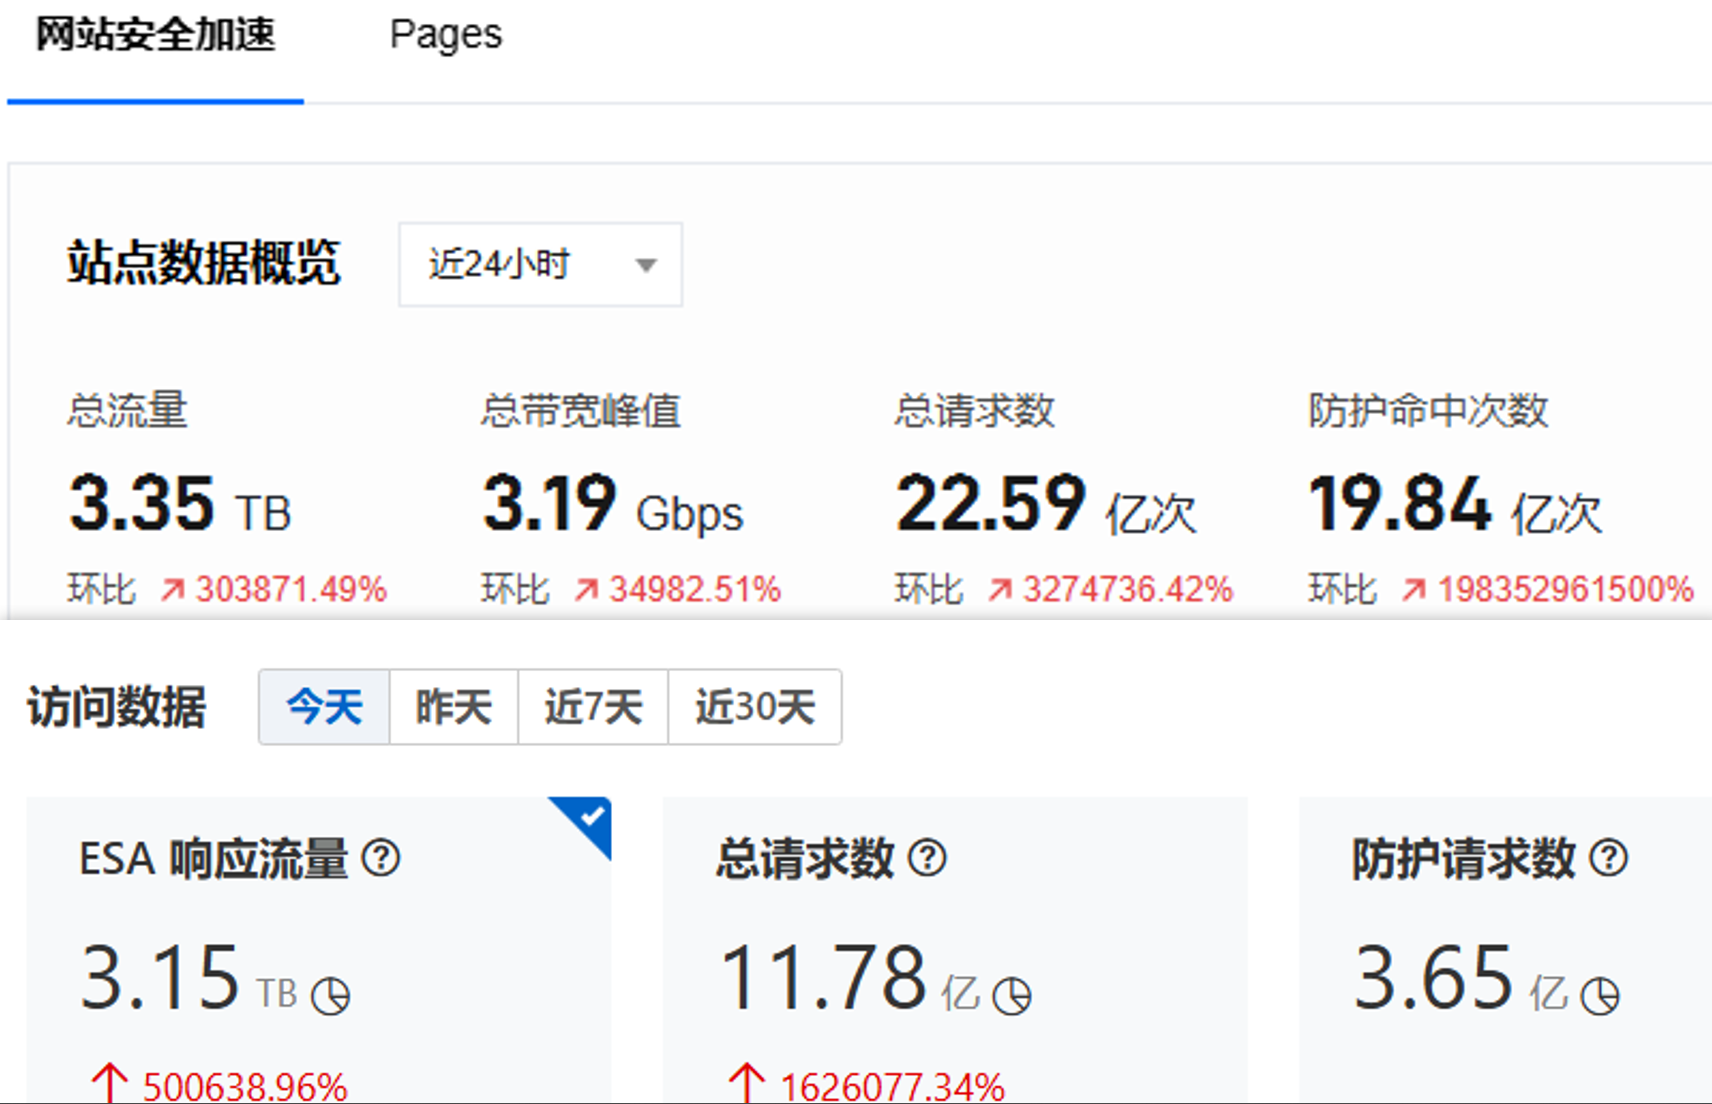Click clock icon beside 3.15 TB
The height and width of the screenshot is (1104, 1712).
pos(330,996)
